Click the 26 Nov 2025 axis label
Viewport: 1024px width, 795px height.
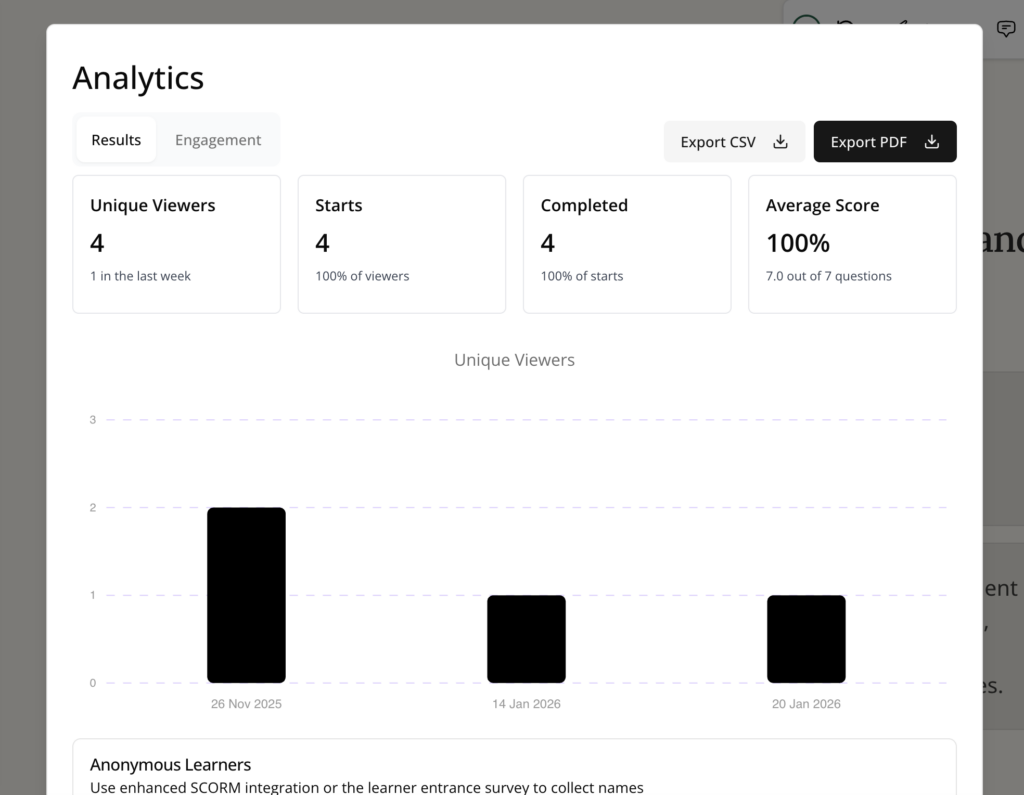click(x=246, y=704)
